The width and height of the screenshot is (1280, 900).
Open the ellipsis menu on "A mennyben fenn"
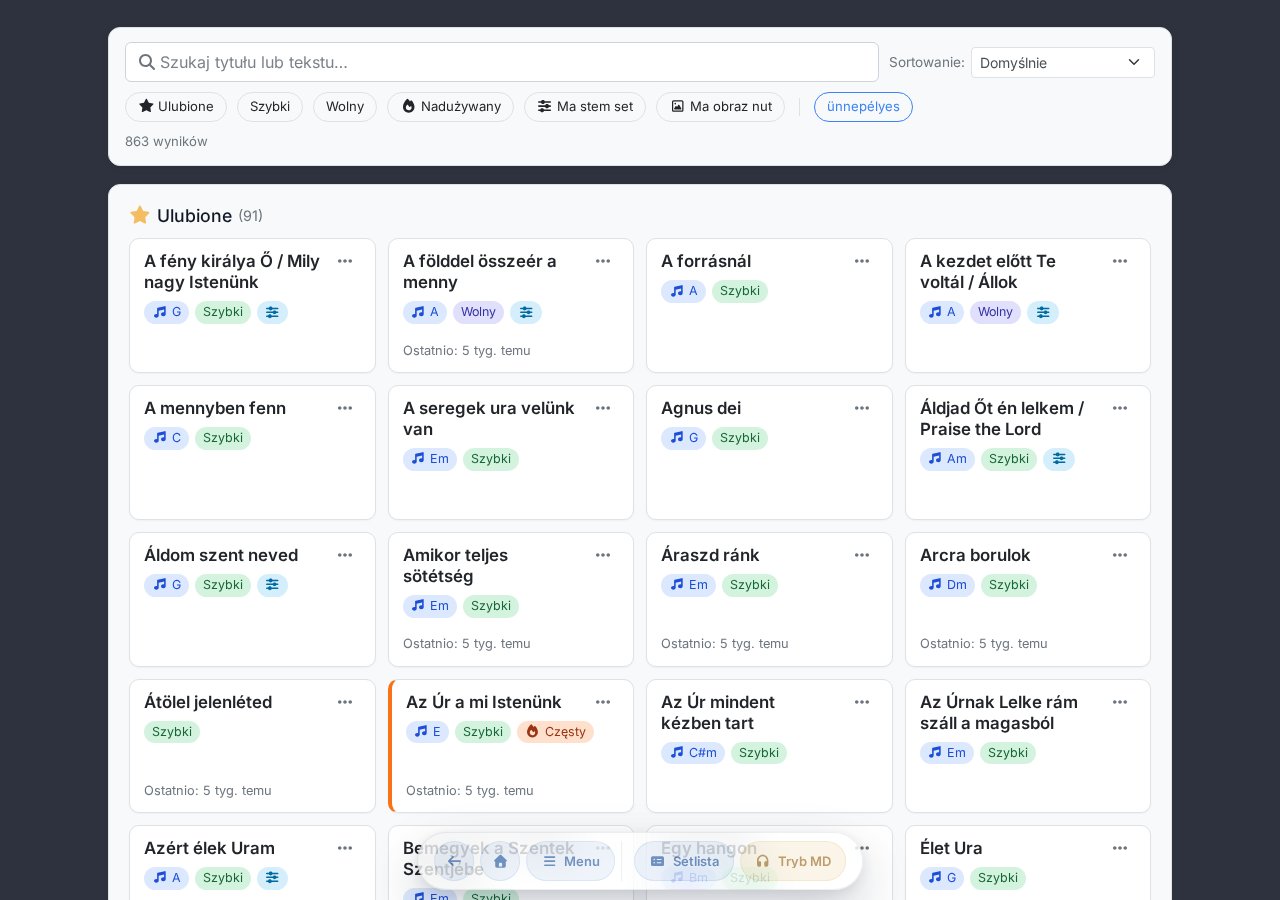pos(345,408)
